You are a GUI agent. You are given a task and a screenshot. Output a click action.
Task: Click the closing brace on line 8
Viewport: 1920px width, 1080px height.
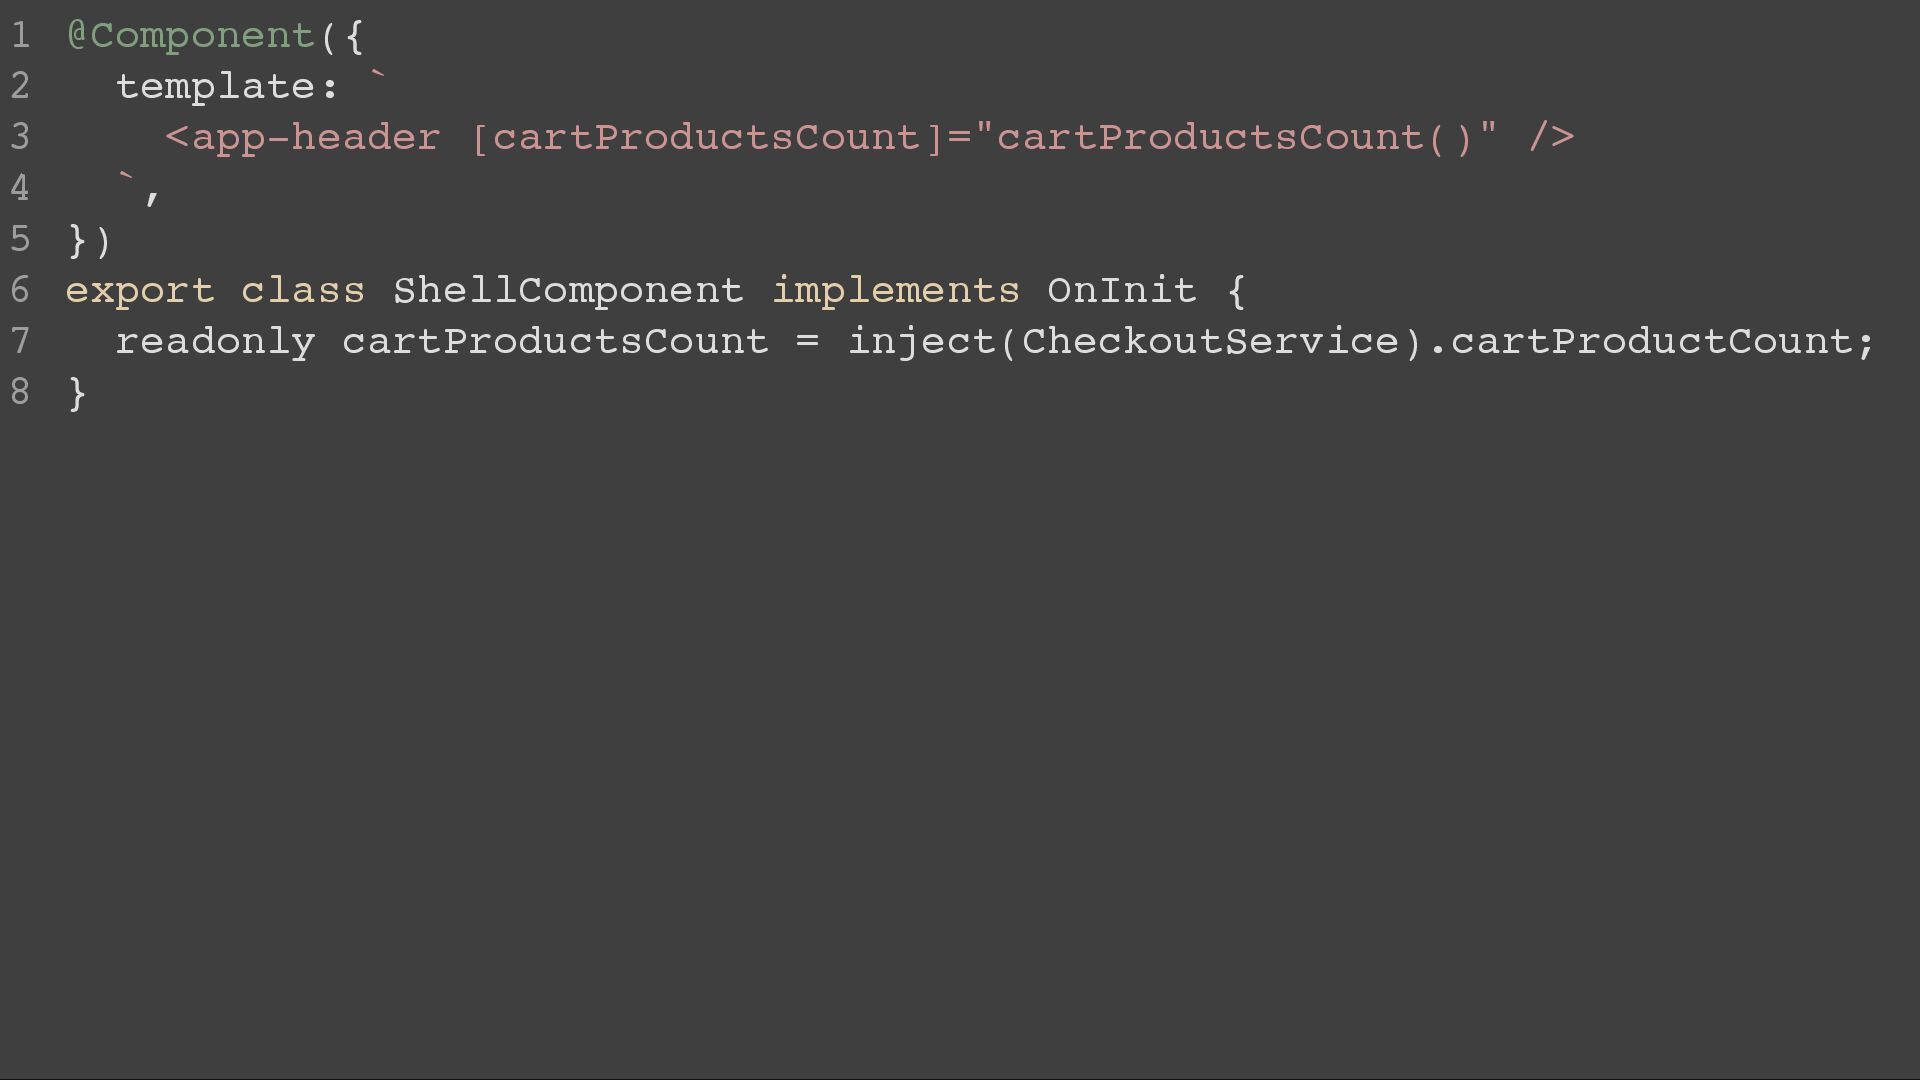tap(77, 394)
